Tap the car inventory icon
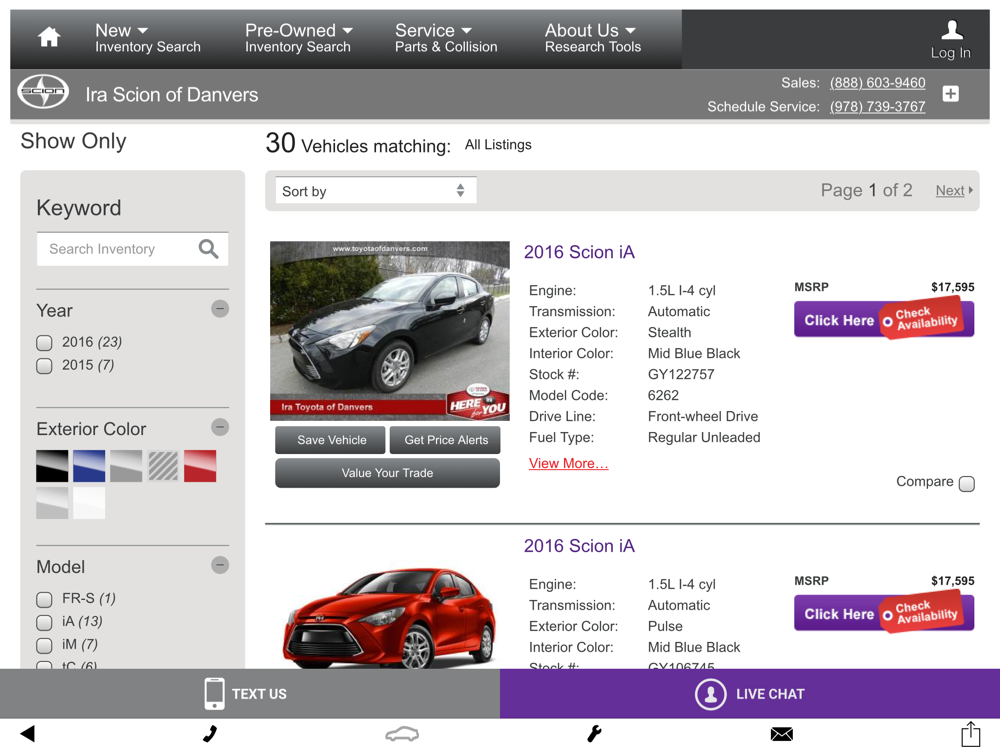This screenshot has height=750, width=1000. [x=402, y=734]
